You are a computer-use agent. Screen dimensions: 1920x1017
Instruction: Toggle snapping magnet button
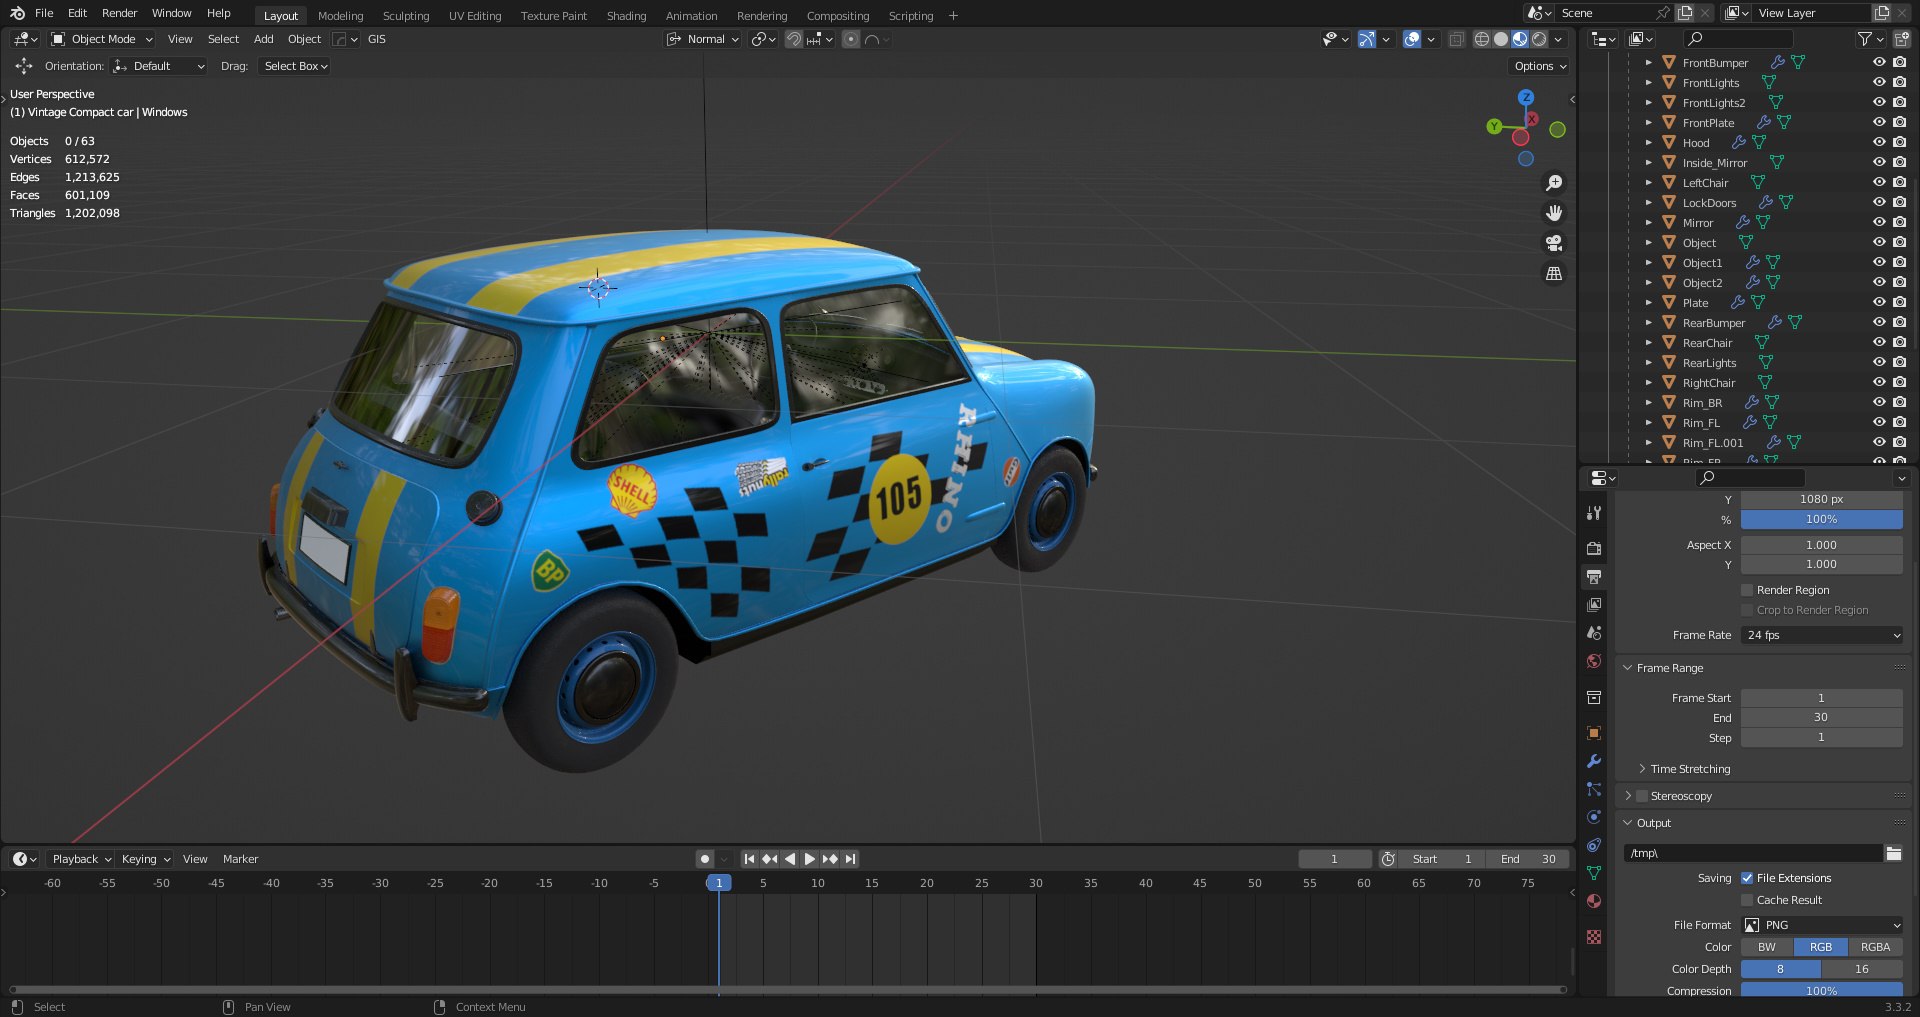(793, 39)
